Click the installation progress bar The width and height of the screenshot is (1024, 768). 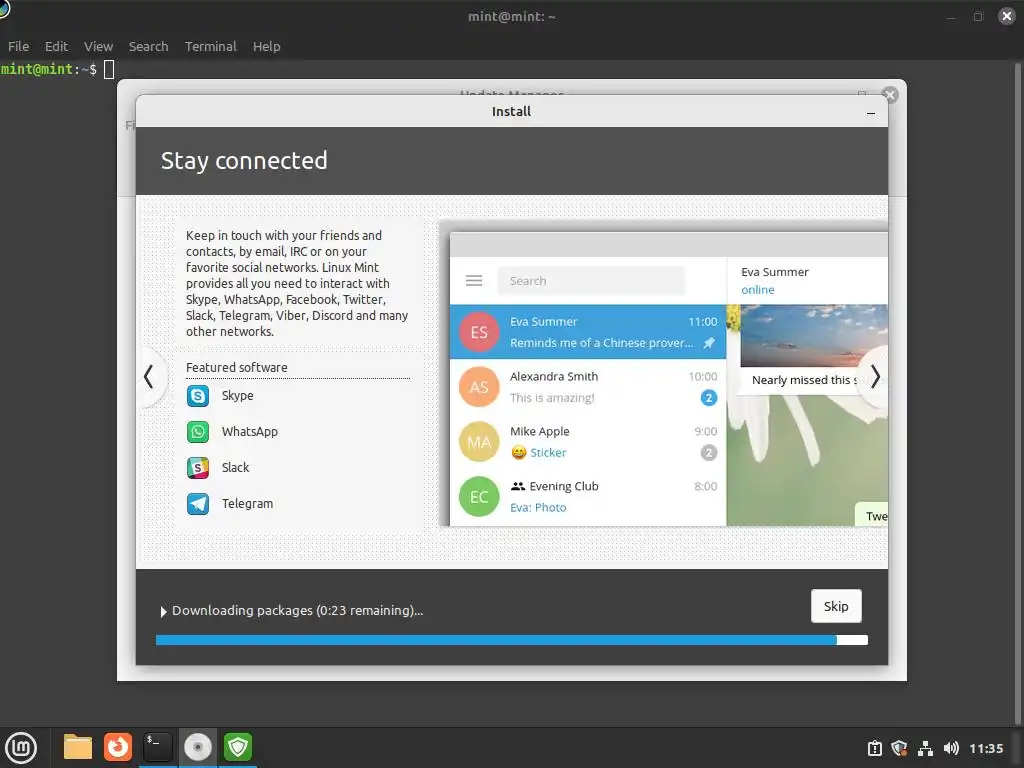click(x=512, y=640)
